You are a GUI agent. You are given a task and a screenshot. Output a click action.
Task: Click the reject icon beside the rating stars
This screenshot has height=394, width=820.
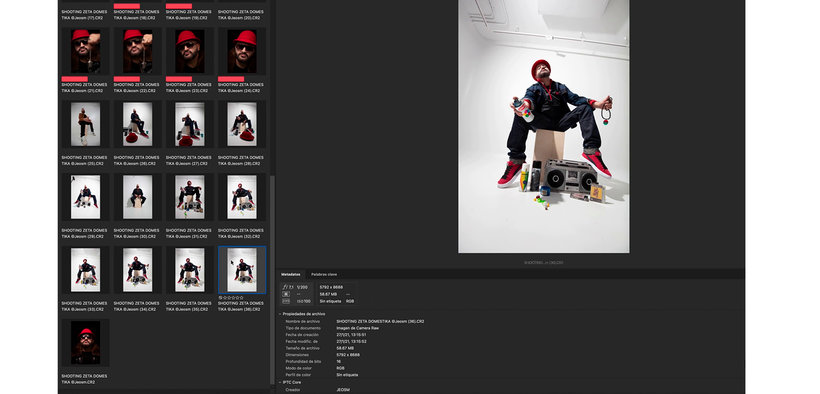pyautogui.click(x=220, y=297)
